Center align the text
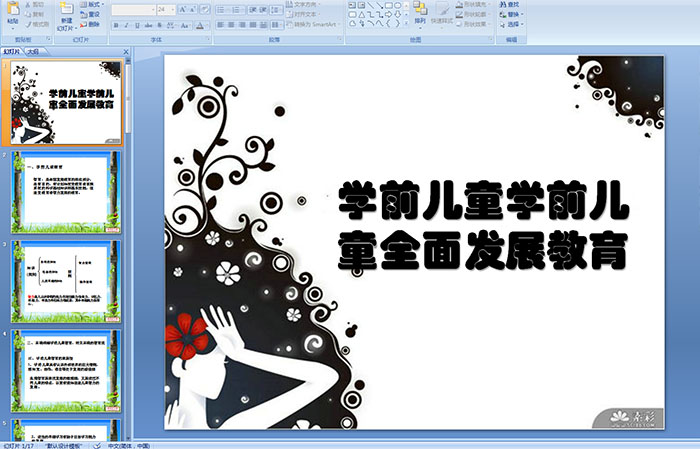 click(x=231, y=25)
